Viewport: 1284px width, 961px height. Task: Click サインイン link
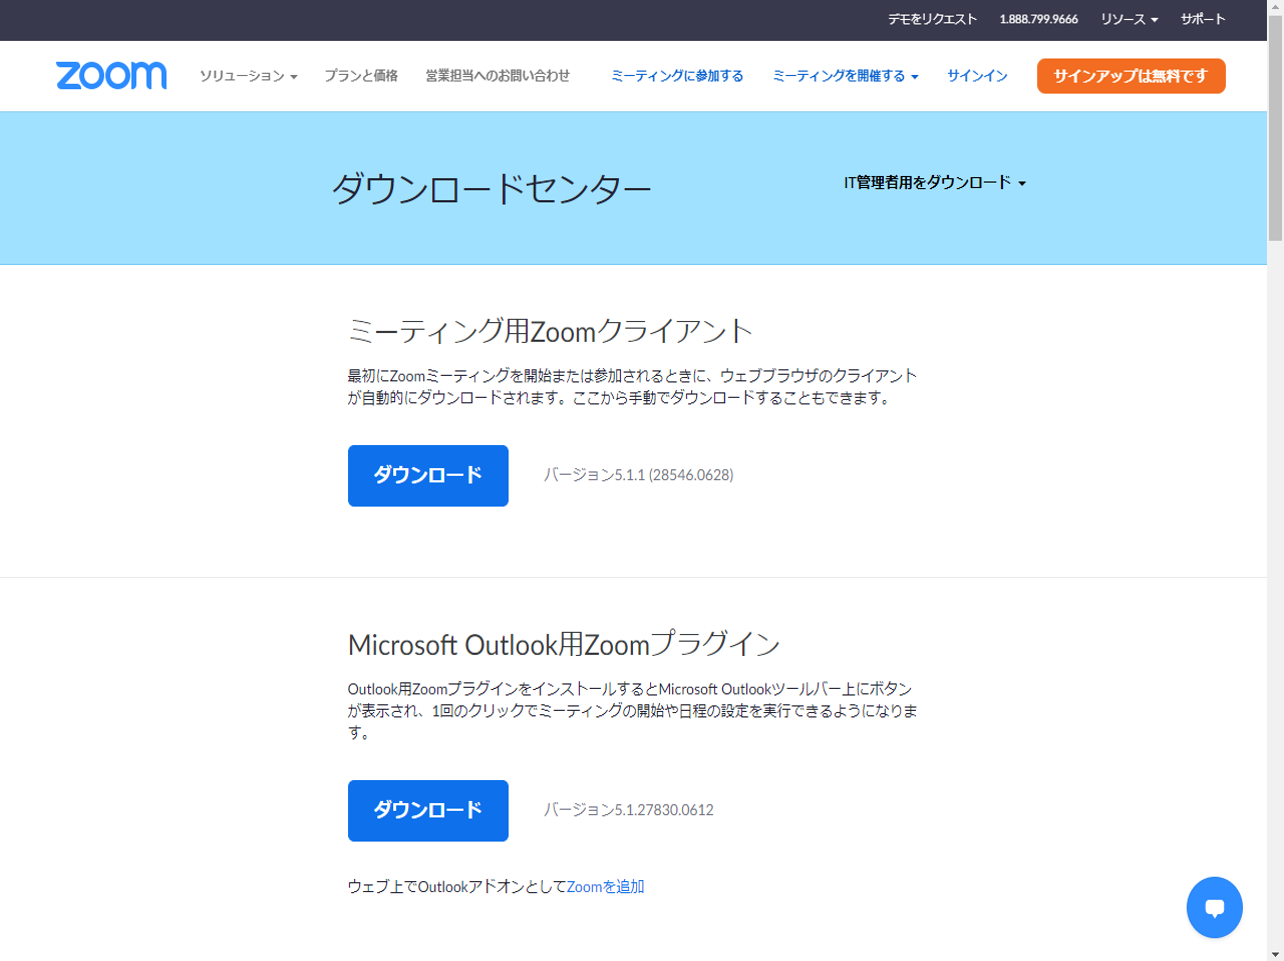point(977,76)
